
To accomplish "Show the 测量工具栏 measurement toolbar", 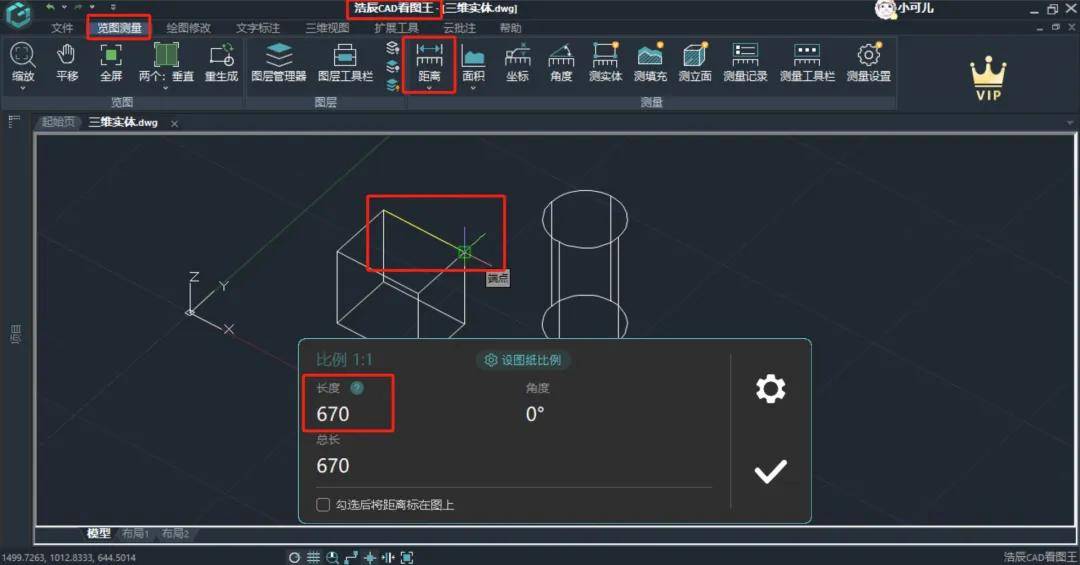I will point(807,62).
